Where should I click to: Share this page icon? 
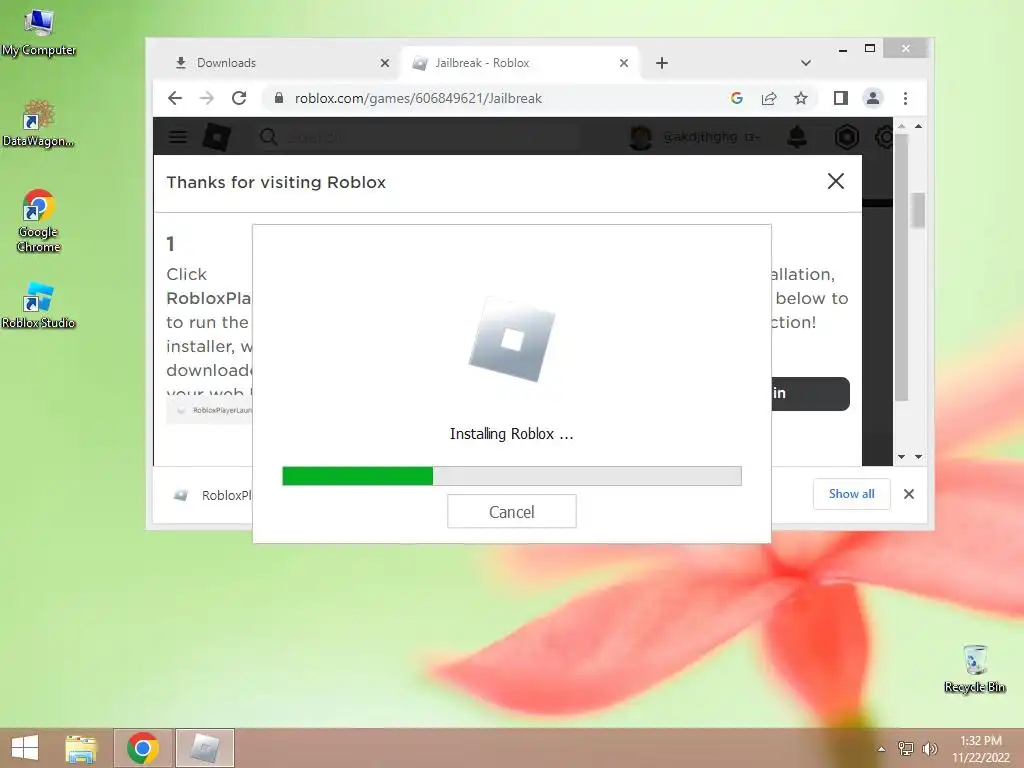tap(769, 98)
